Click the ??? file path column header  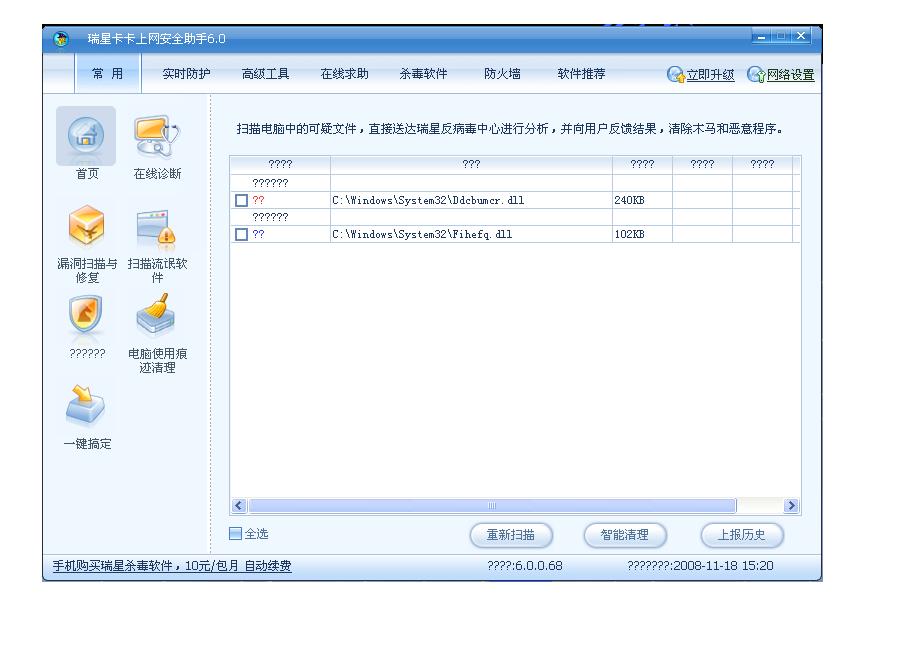coord(471,164)
